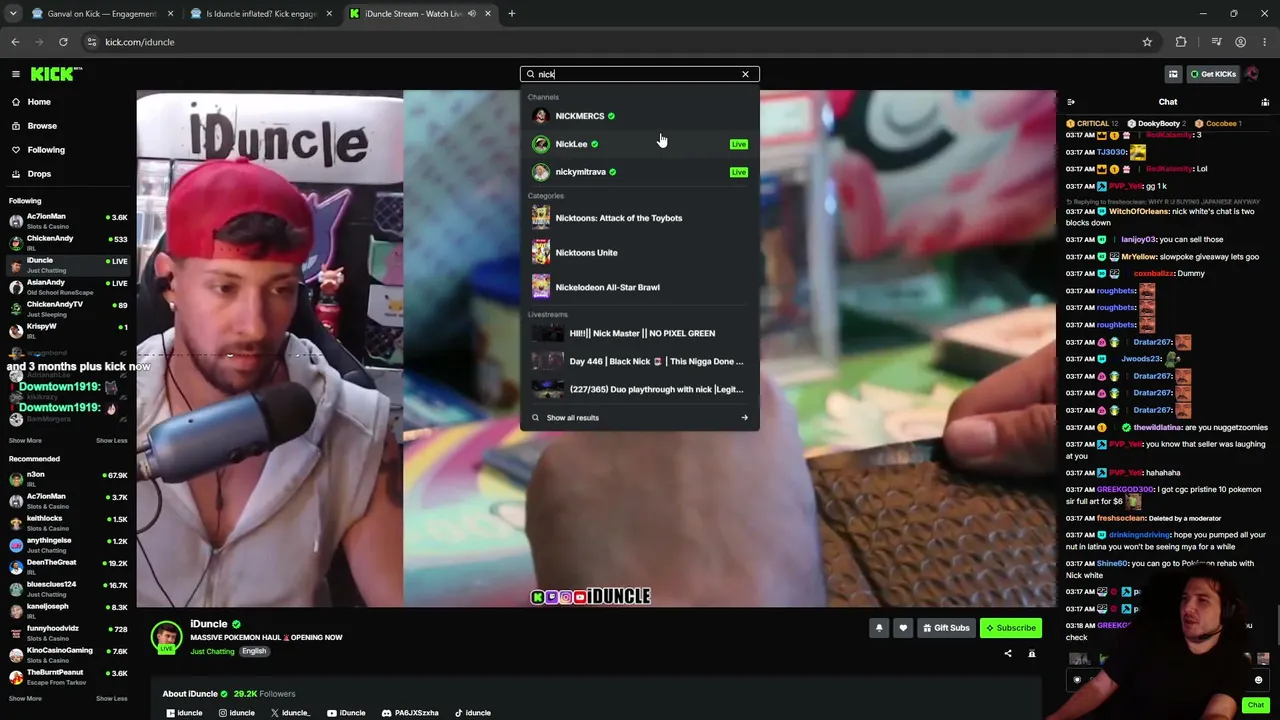Open TheBurntPeanut in the Recommended list
The width and height of the screenshot is (1280, 720).
[x=68, y=677]
